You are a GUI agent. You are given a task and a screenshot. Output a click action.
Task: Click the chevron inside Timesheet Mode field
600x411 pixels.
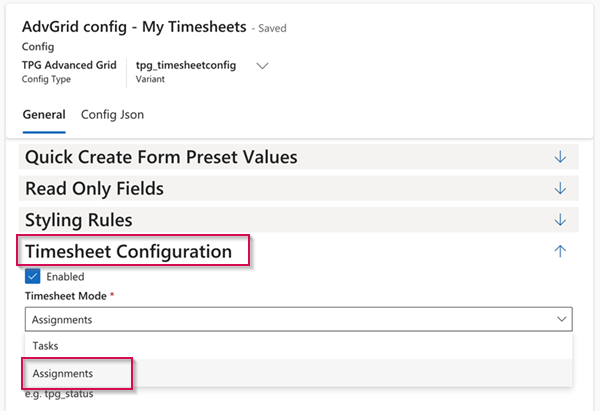tap(559, 319)
